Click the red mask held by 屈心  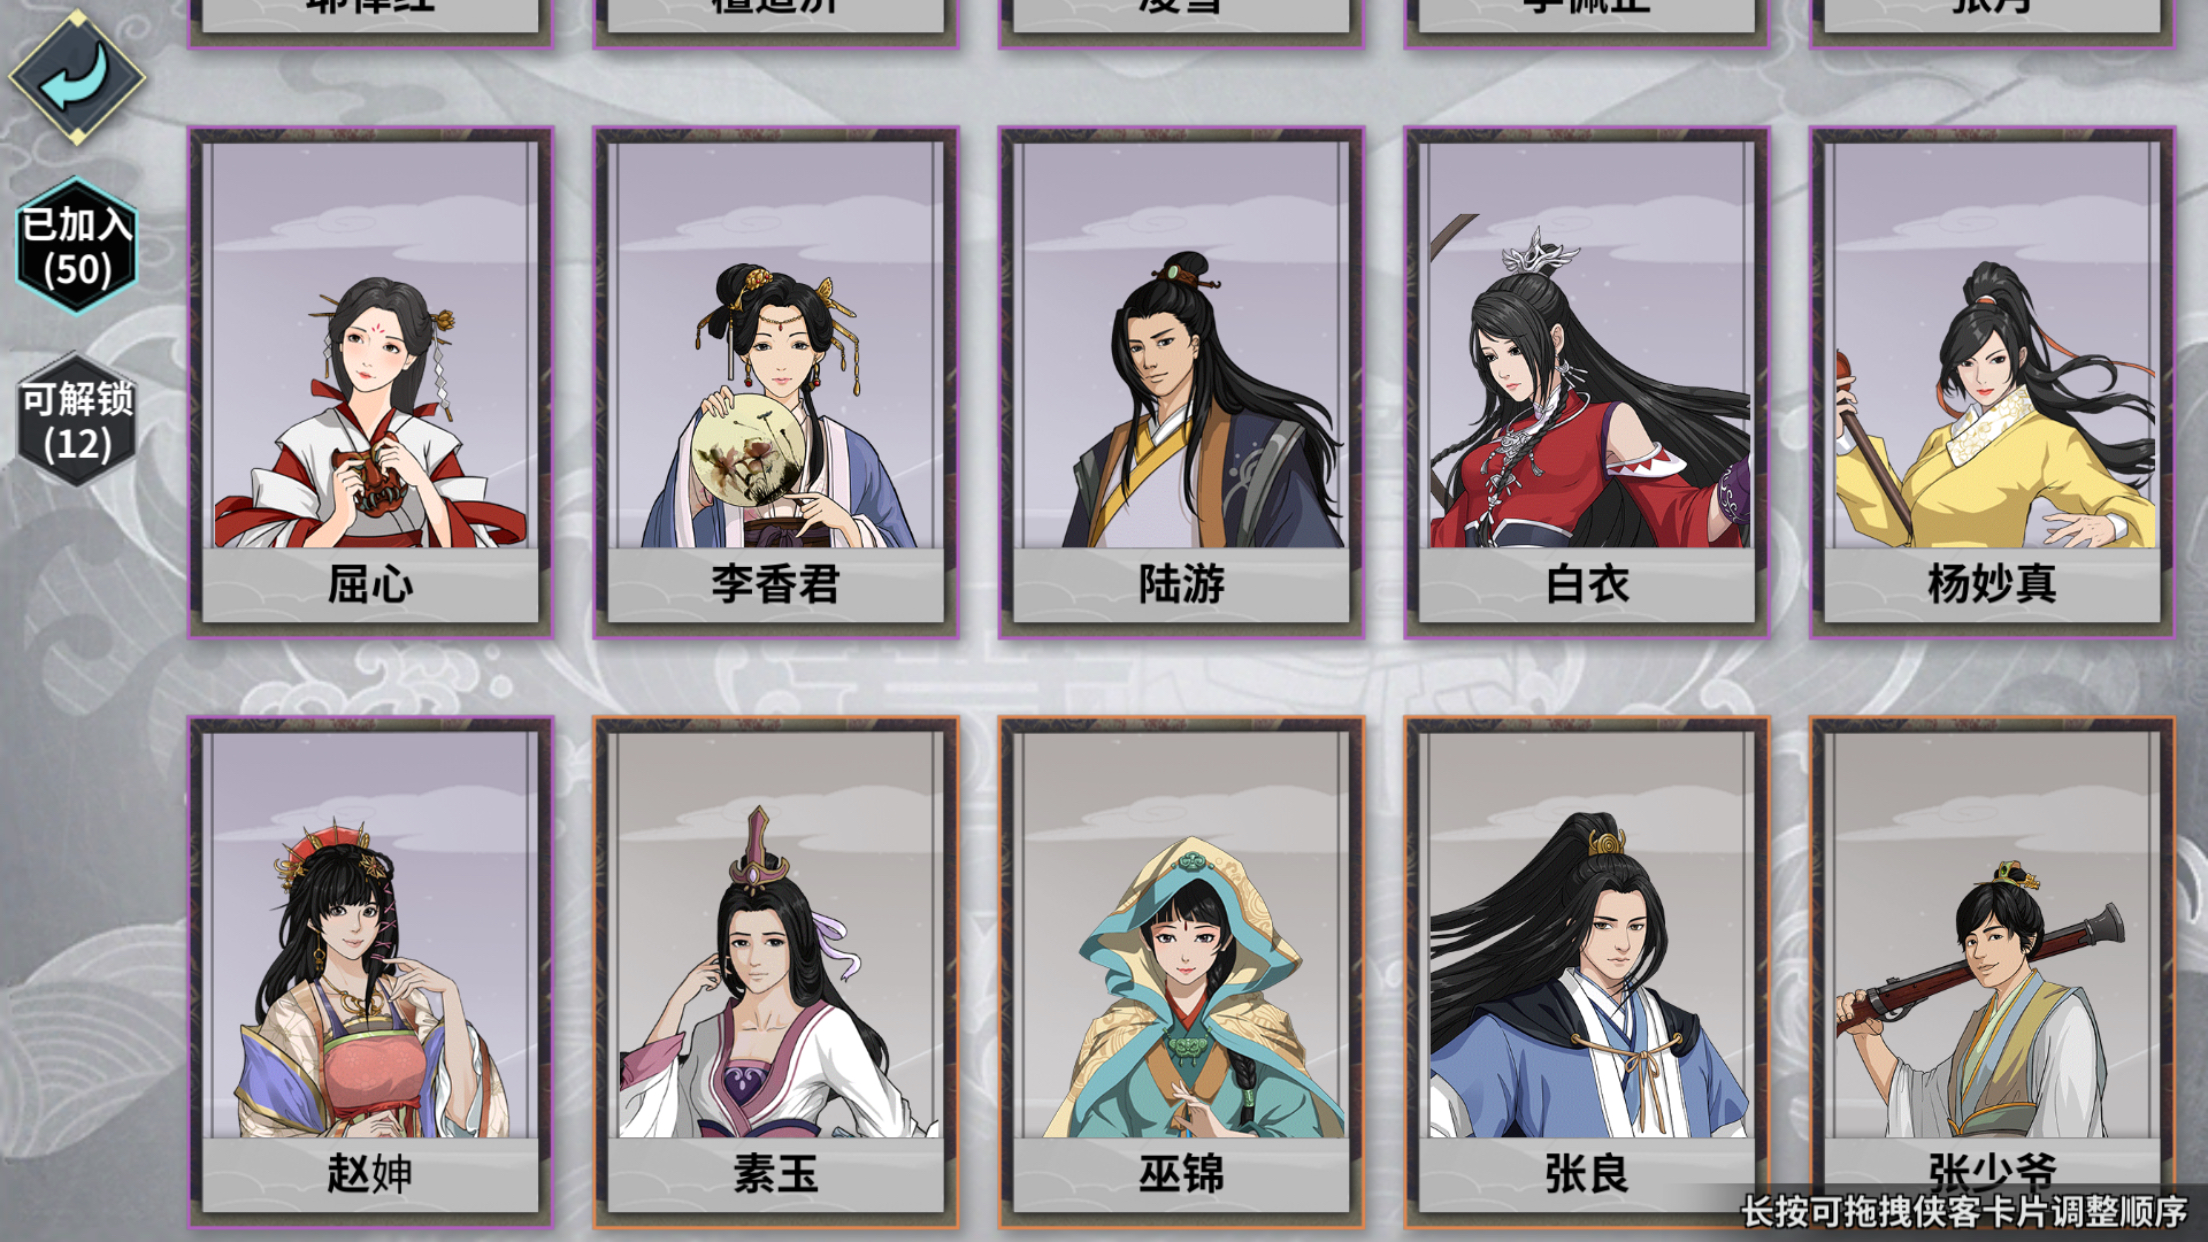click(x=372, y=479)
